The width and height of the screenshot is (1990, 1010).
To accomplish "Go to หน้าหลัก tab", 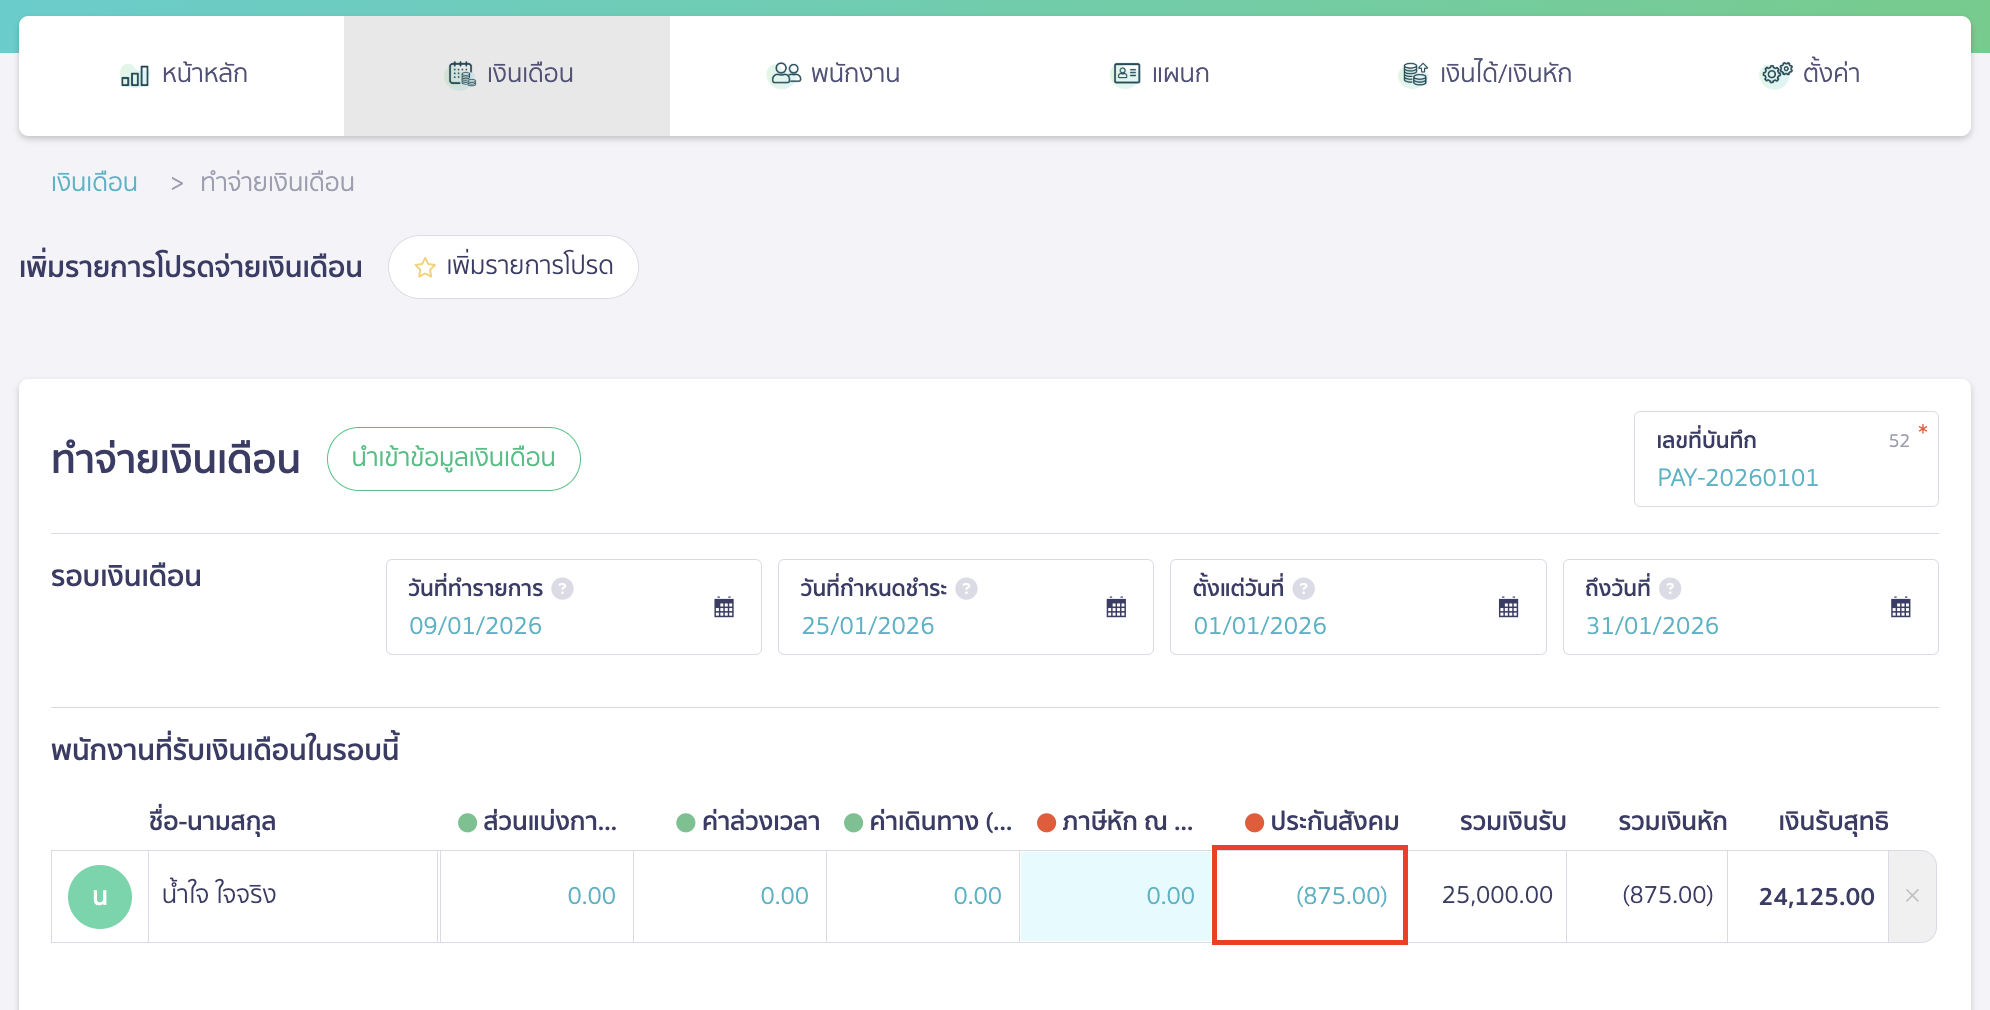I will [183, 74].
